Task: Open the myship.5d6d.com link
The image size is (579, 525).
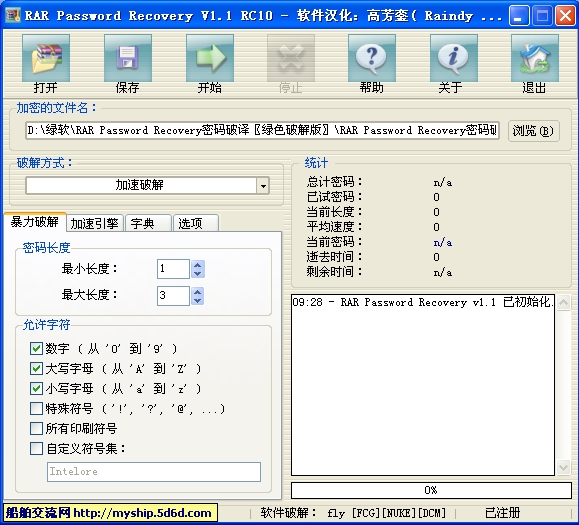Action: 110,513
